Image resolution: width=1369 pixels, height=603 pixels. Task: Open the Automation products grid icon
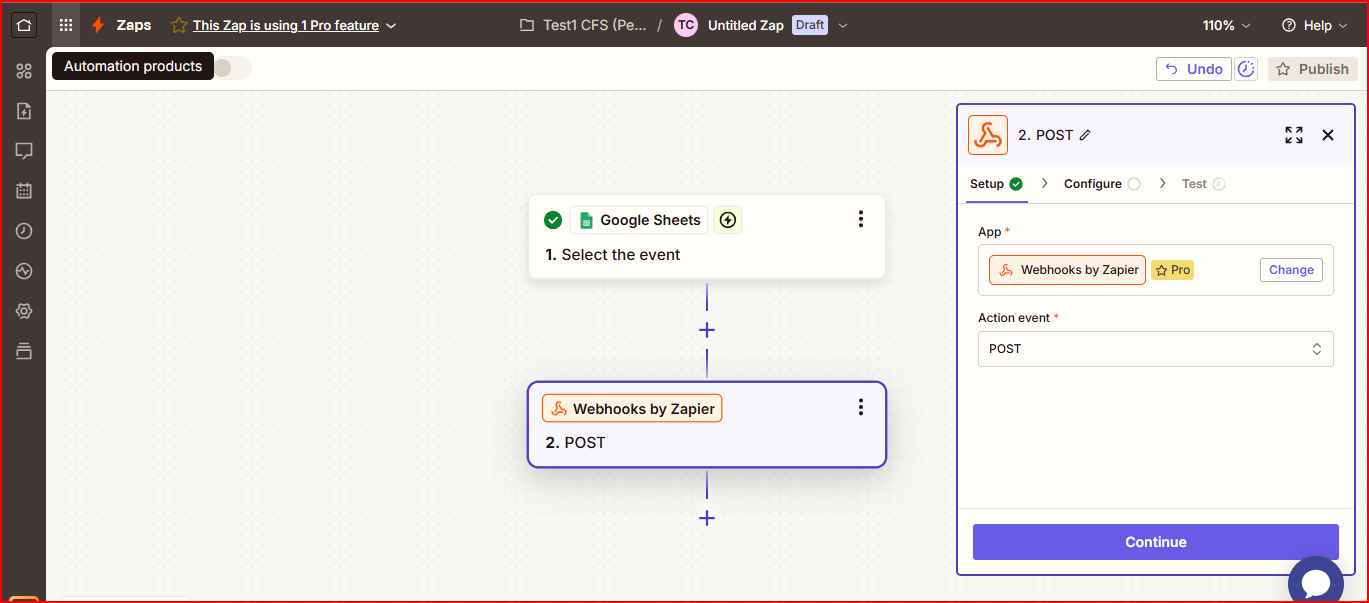tap(66, 25)
